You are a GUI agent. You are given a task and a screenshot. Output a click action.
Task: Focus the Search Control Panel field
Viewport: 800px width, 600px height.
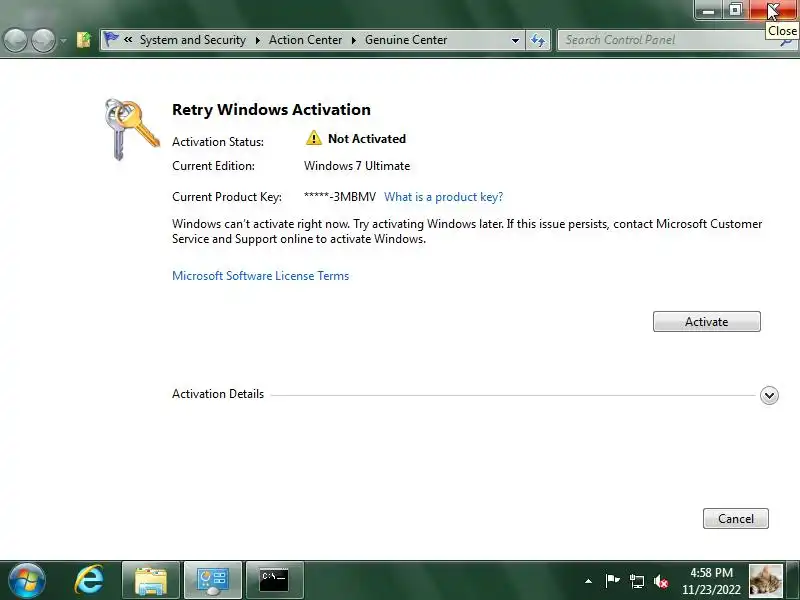click(668, 40)
